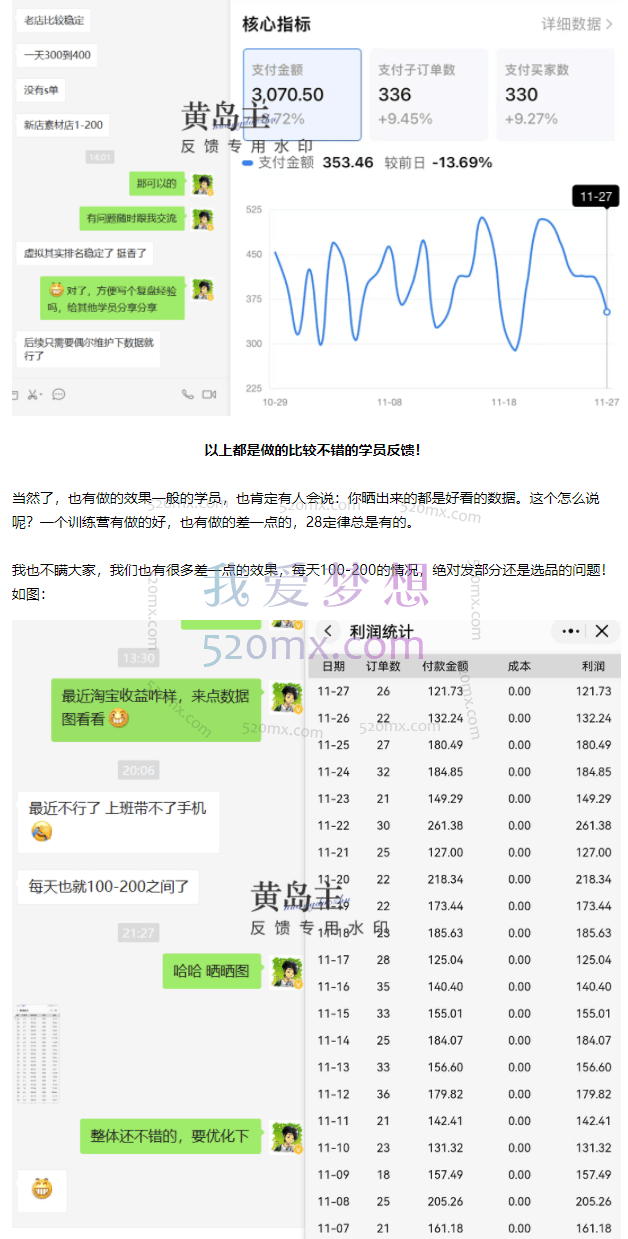Click the 每天也就100-200之间了 message

click(x=108, y=886)
